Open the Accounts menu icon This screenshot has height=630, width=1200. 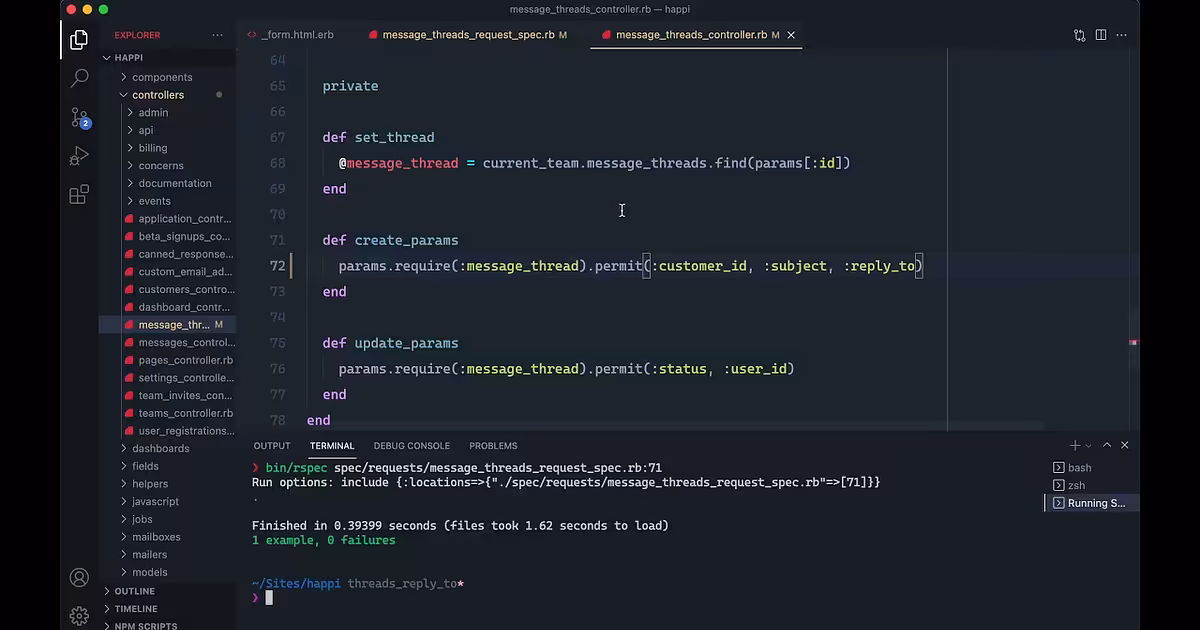[79, 577]
